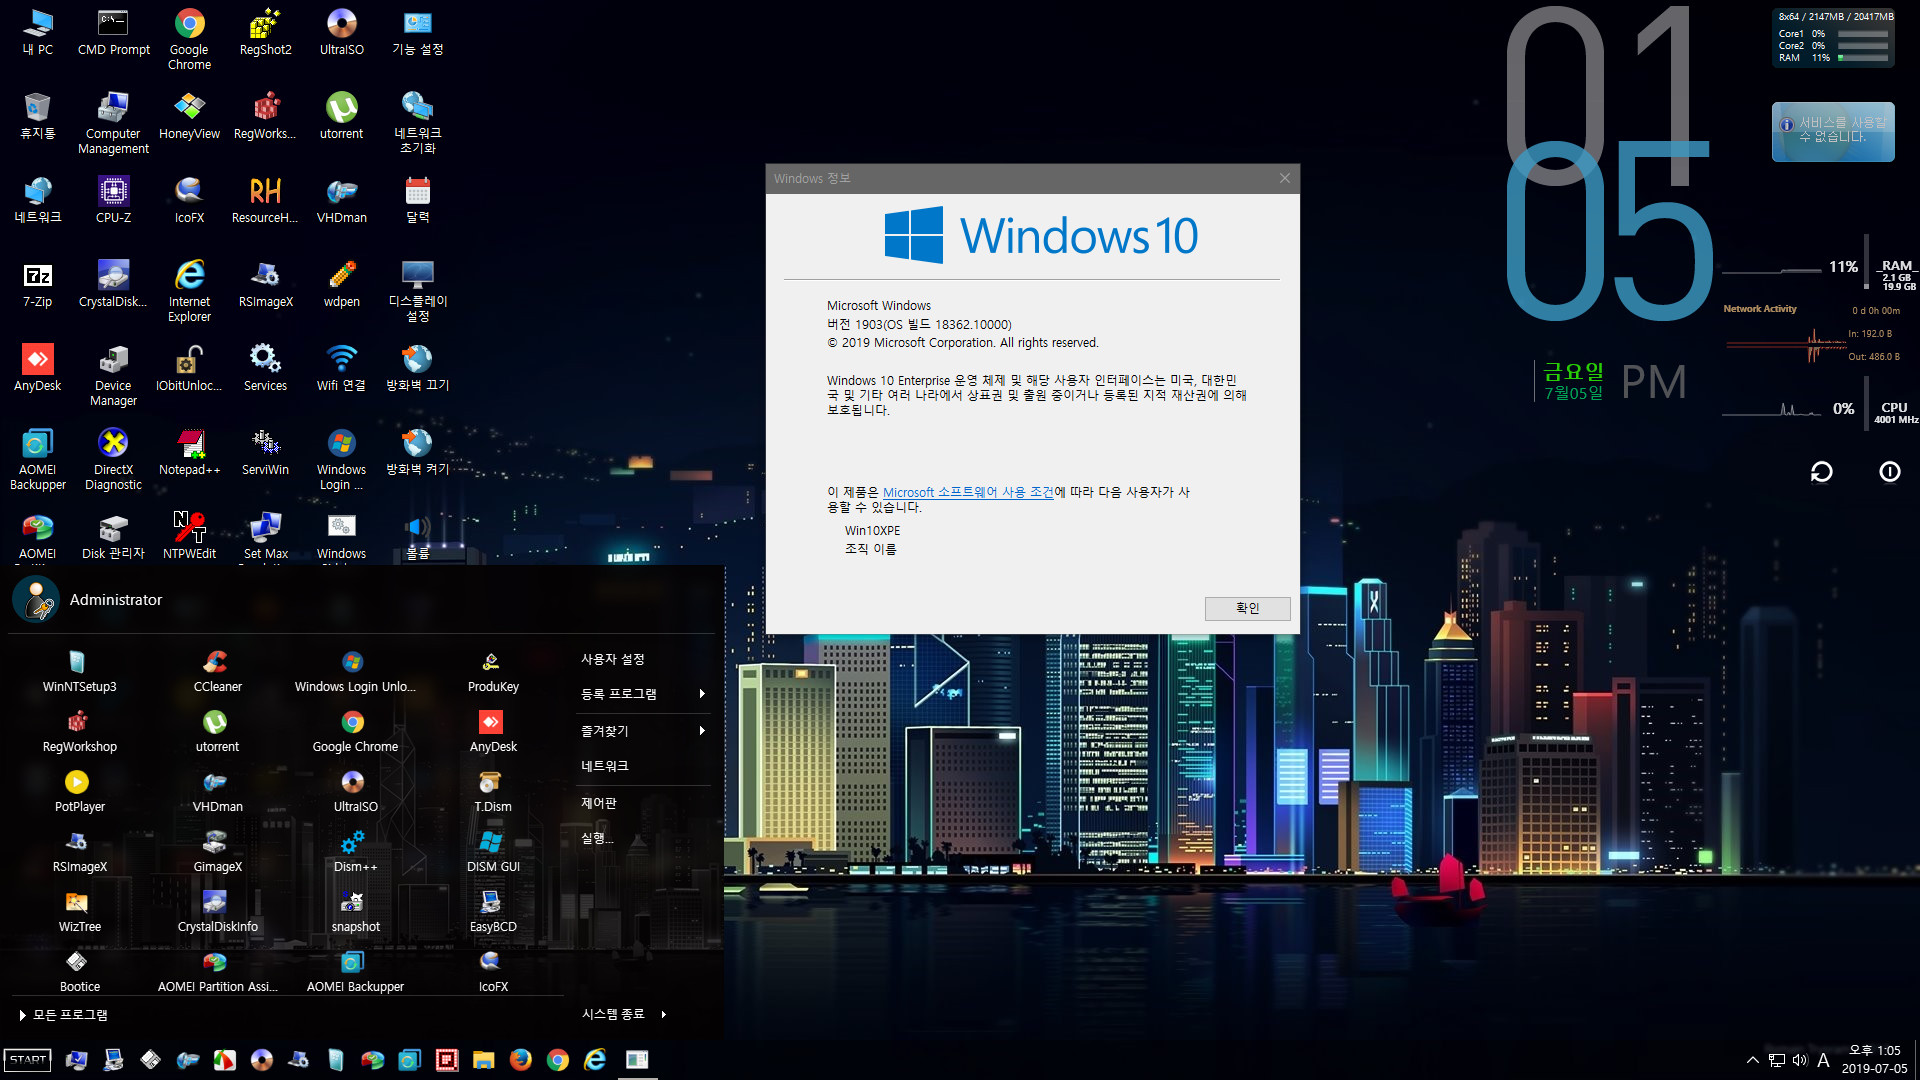Open 방화벽 끄기 desktop shortcut
1920x1080 pixels.
(417, 369)
